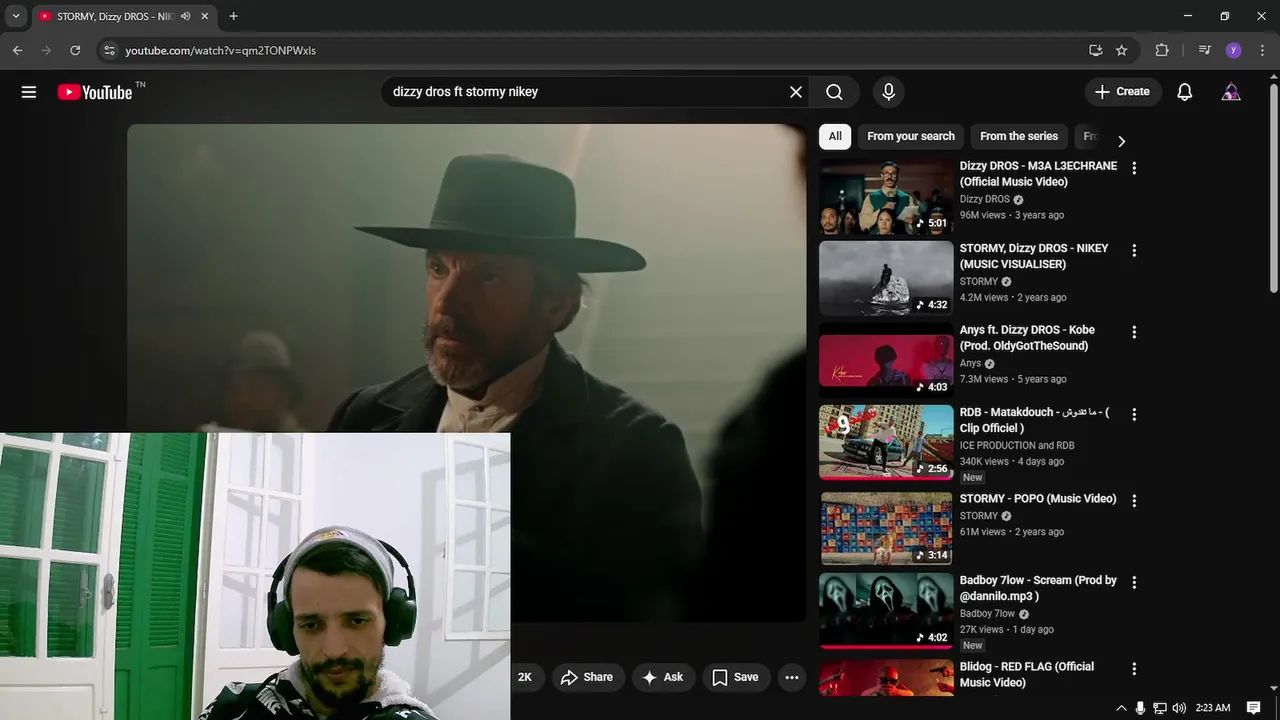This screenshot has width=1280, height=720.
Task: Open the tab search dropdown
Action: coord(16,16)
